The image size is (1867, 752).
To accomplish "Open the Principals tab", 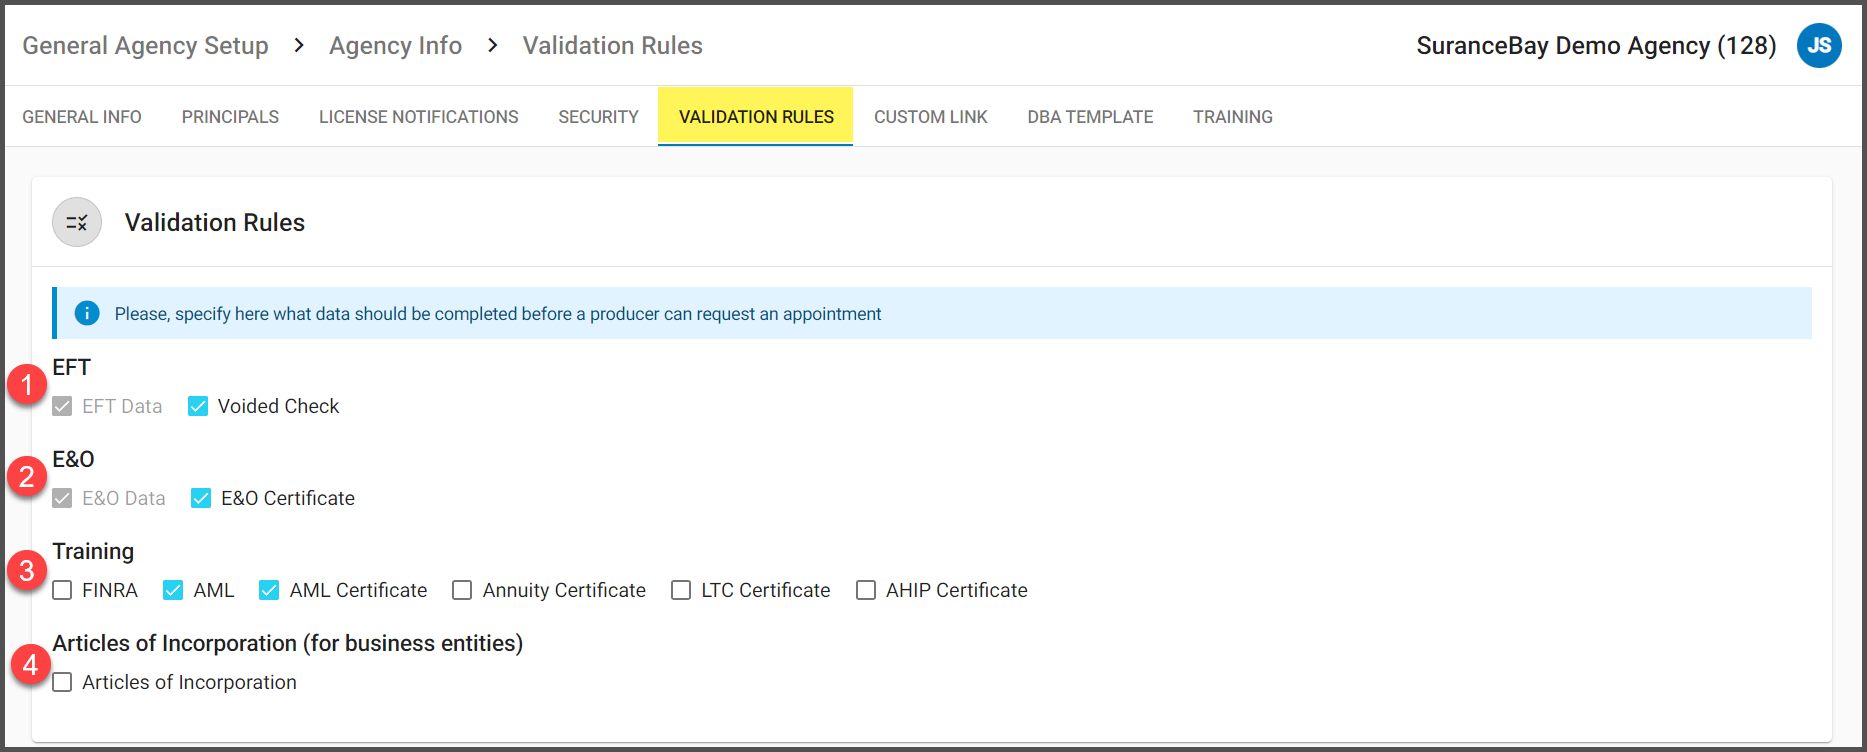I will (230, 117).
